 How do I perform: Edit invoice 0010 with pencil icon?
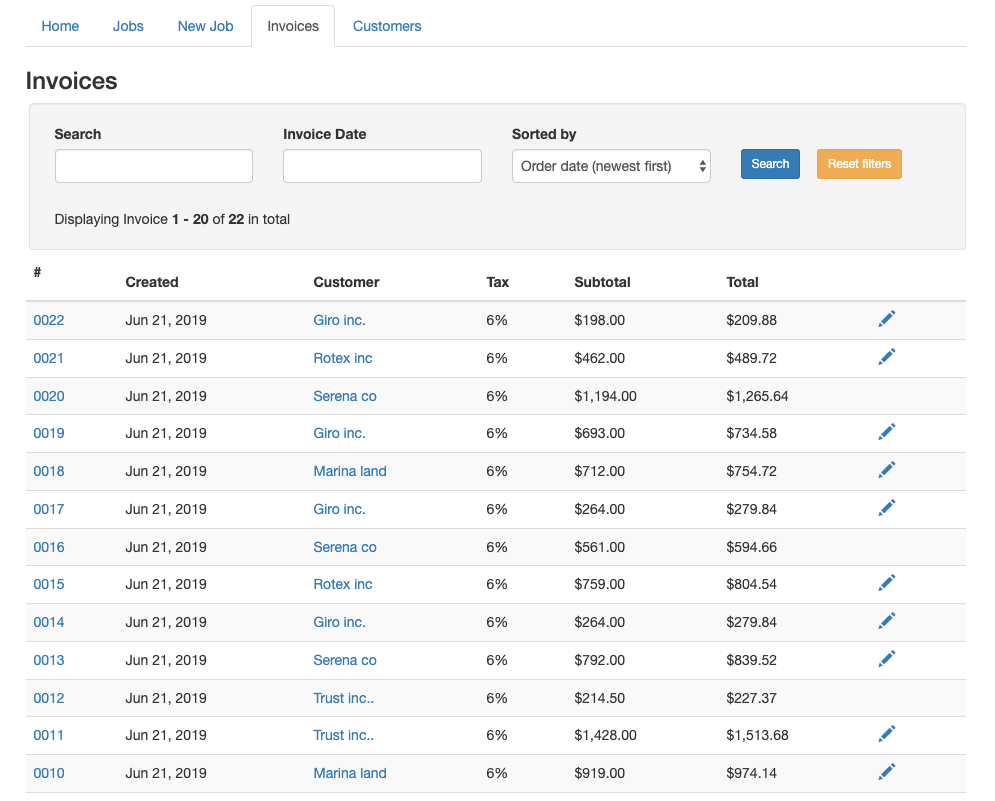[x=886, y=772]
